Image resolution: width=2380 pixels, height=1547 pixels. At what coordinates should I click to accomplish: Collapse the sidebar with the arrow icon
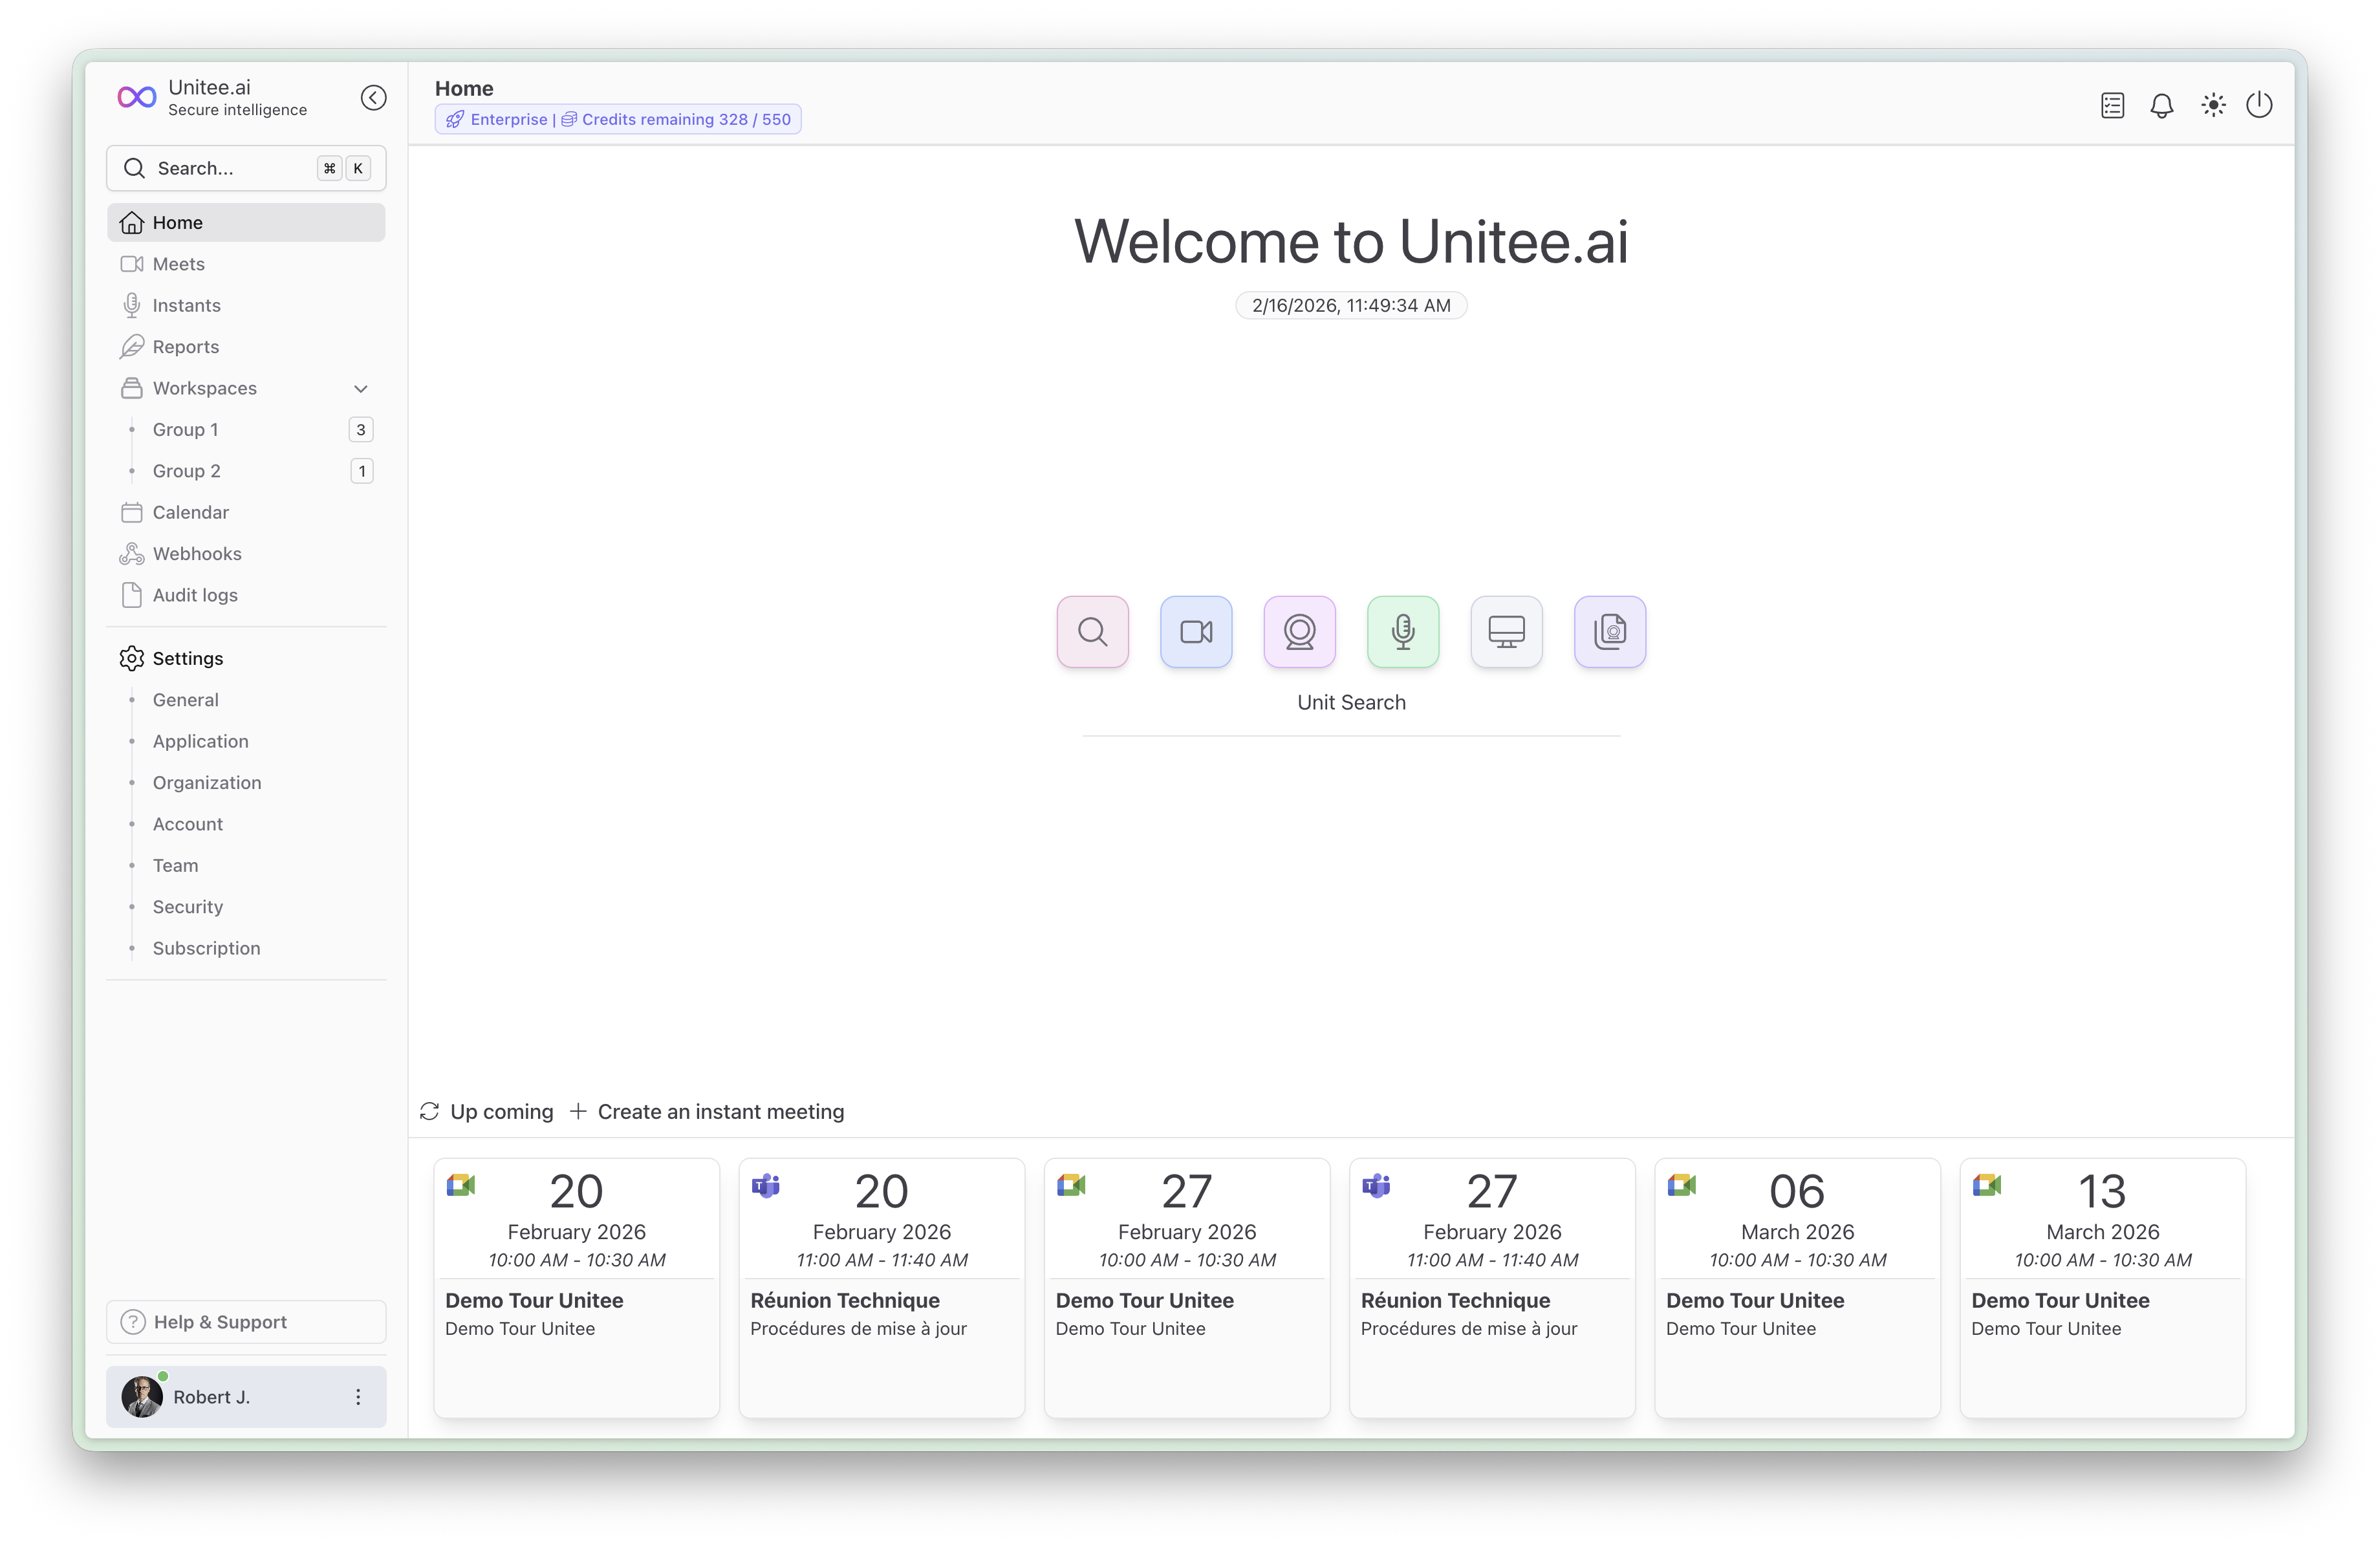373,98
